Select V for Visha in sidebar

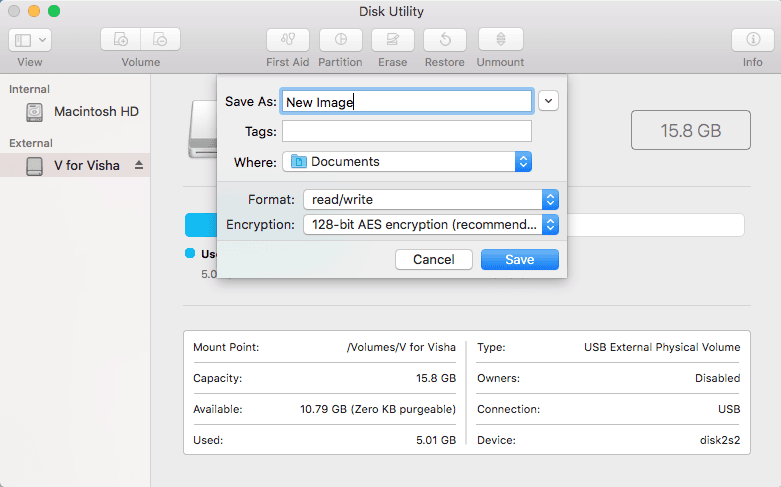[x=75, y=165]
